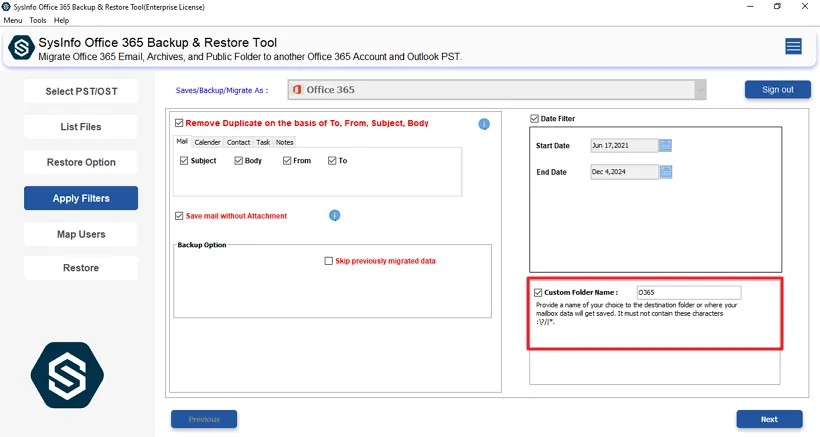Select Map Users in the sidebar
This screenshot has width=820, height=437.
tap(81, 234)
